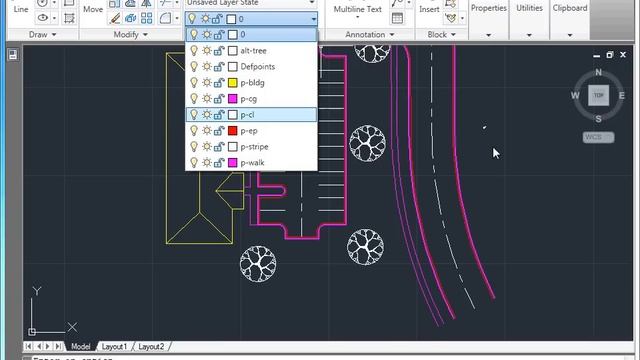Select the Fillet tool icon
640x360 pixels.
click(x=165, y=18)
